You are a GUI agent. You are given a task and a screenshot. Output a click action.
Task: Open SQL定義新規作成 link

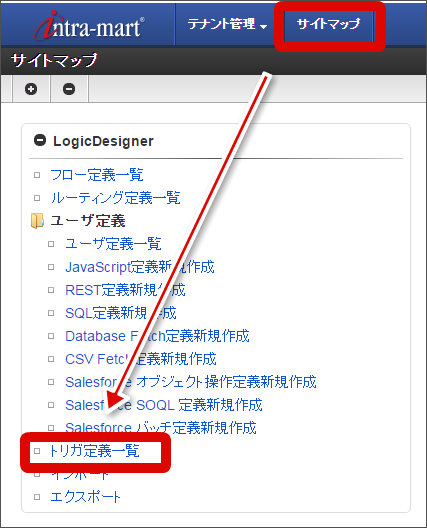click(121, 313)
